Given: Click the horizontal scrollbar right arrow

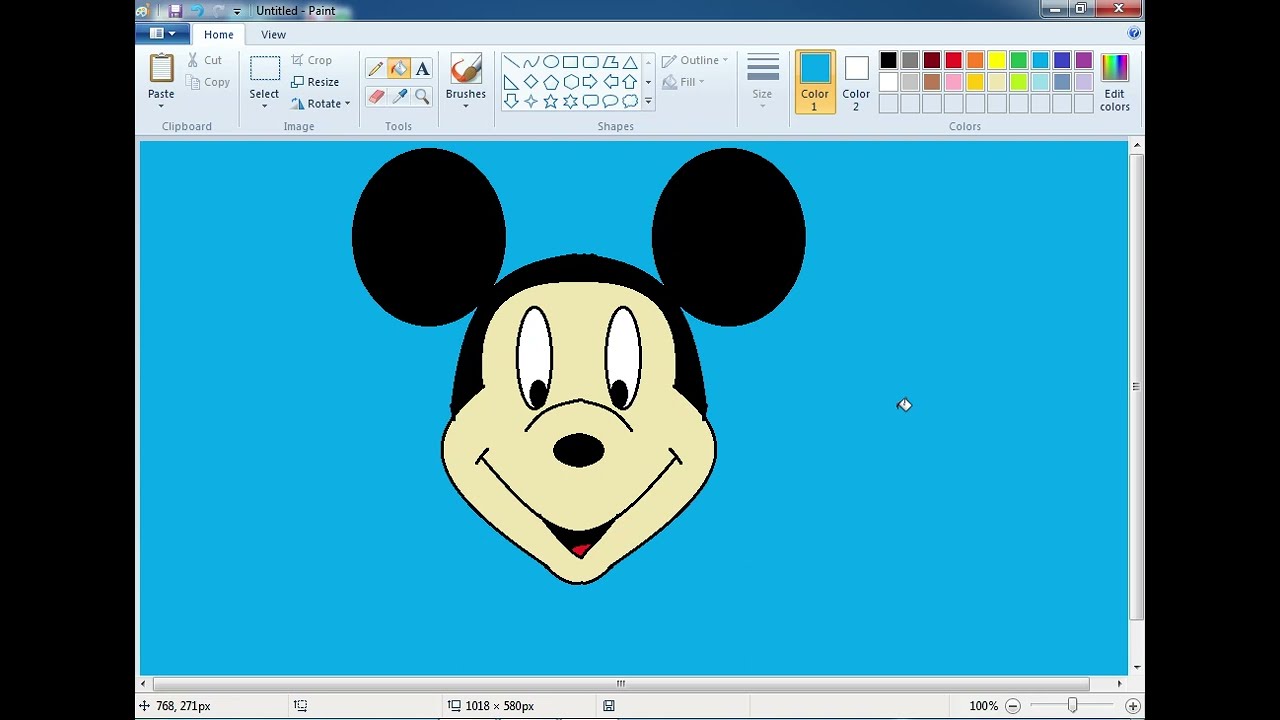Looking at the screenshot, I should [1119, 684].
